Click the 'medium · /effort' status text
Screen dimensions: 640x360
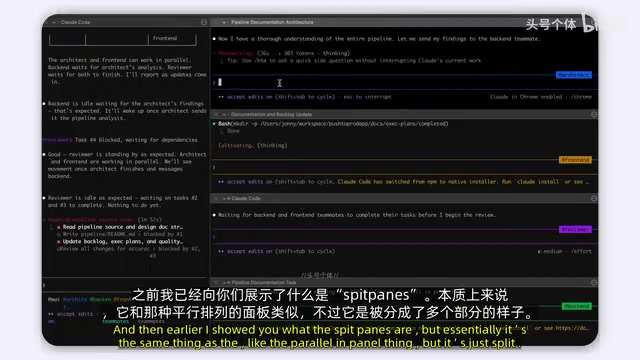click(x=565, y=251)
